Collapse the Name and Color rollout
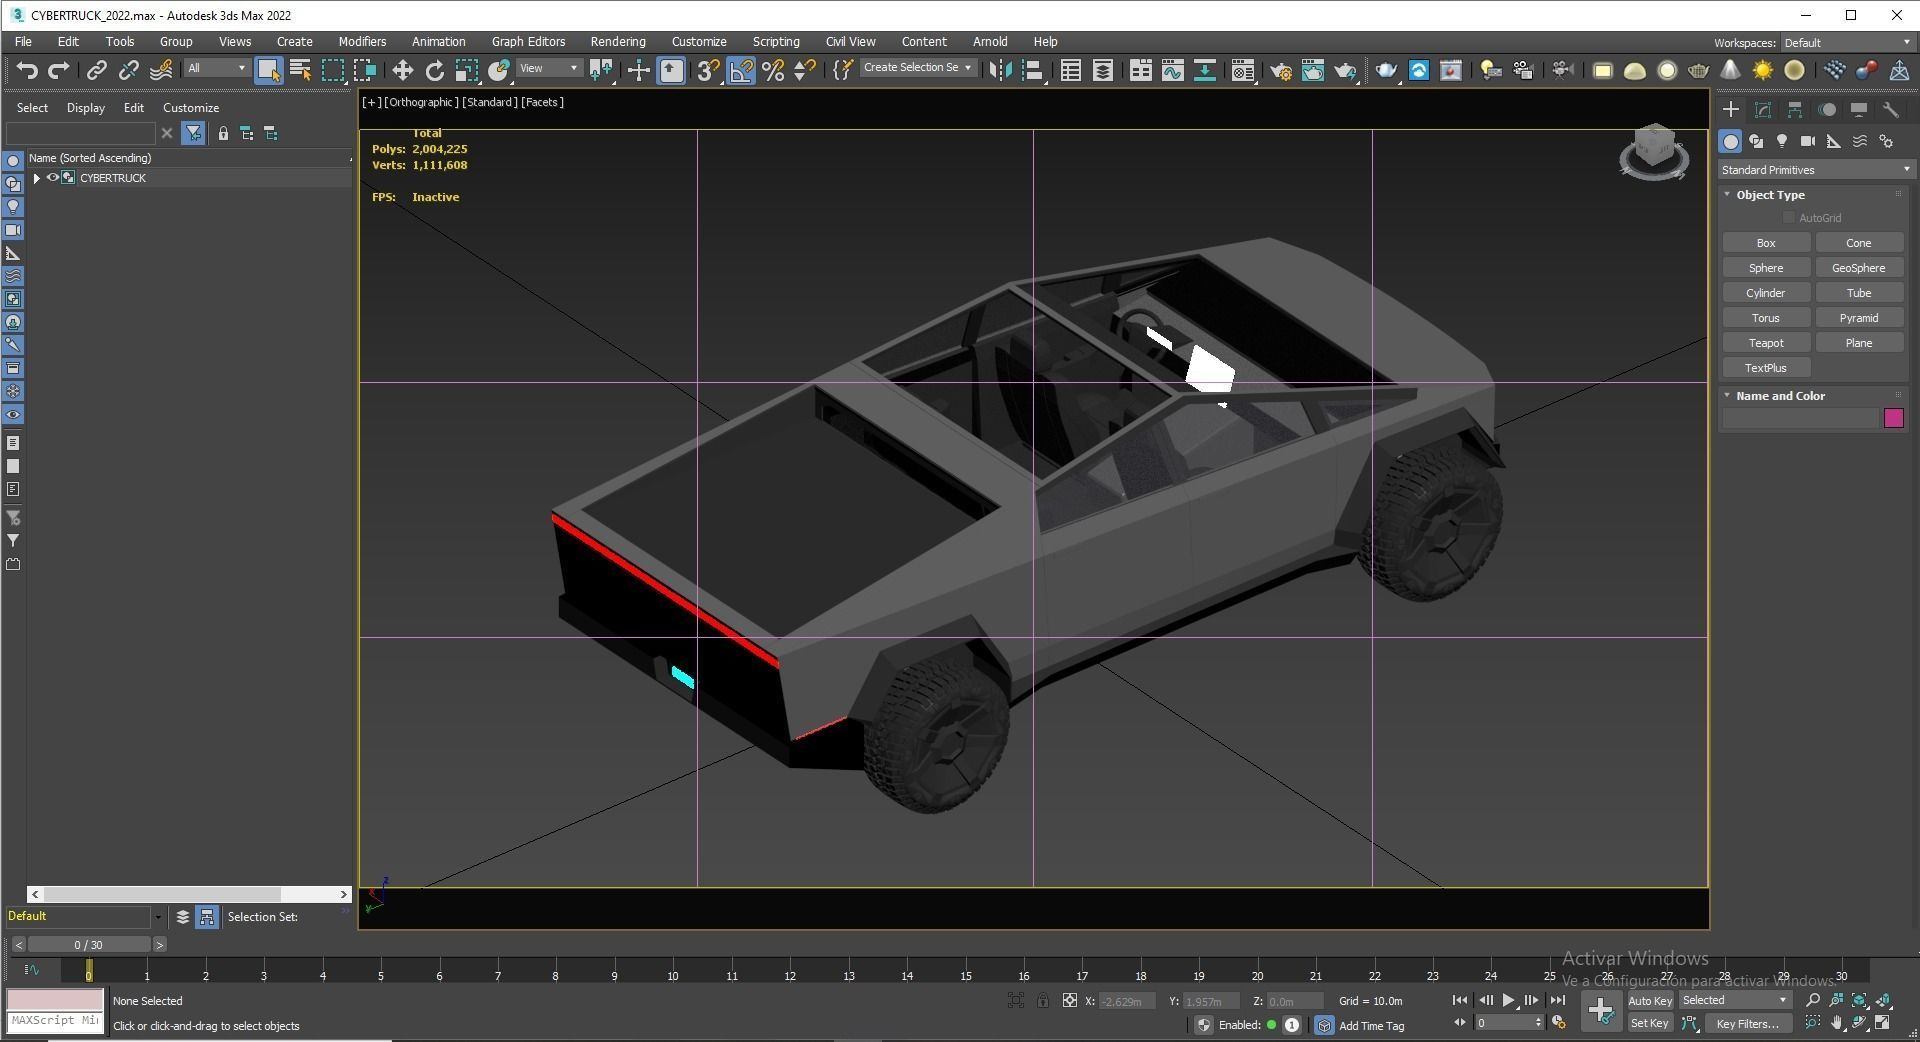The width and height of the screenshot is (1920, 1042). [1727, 396]
